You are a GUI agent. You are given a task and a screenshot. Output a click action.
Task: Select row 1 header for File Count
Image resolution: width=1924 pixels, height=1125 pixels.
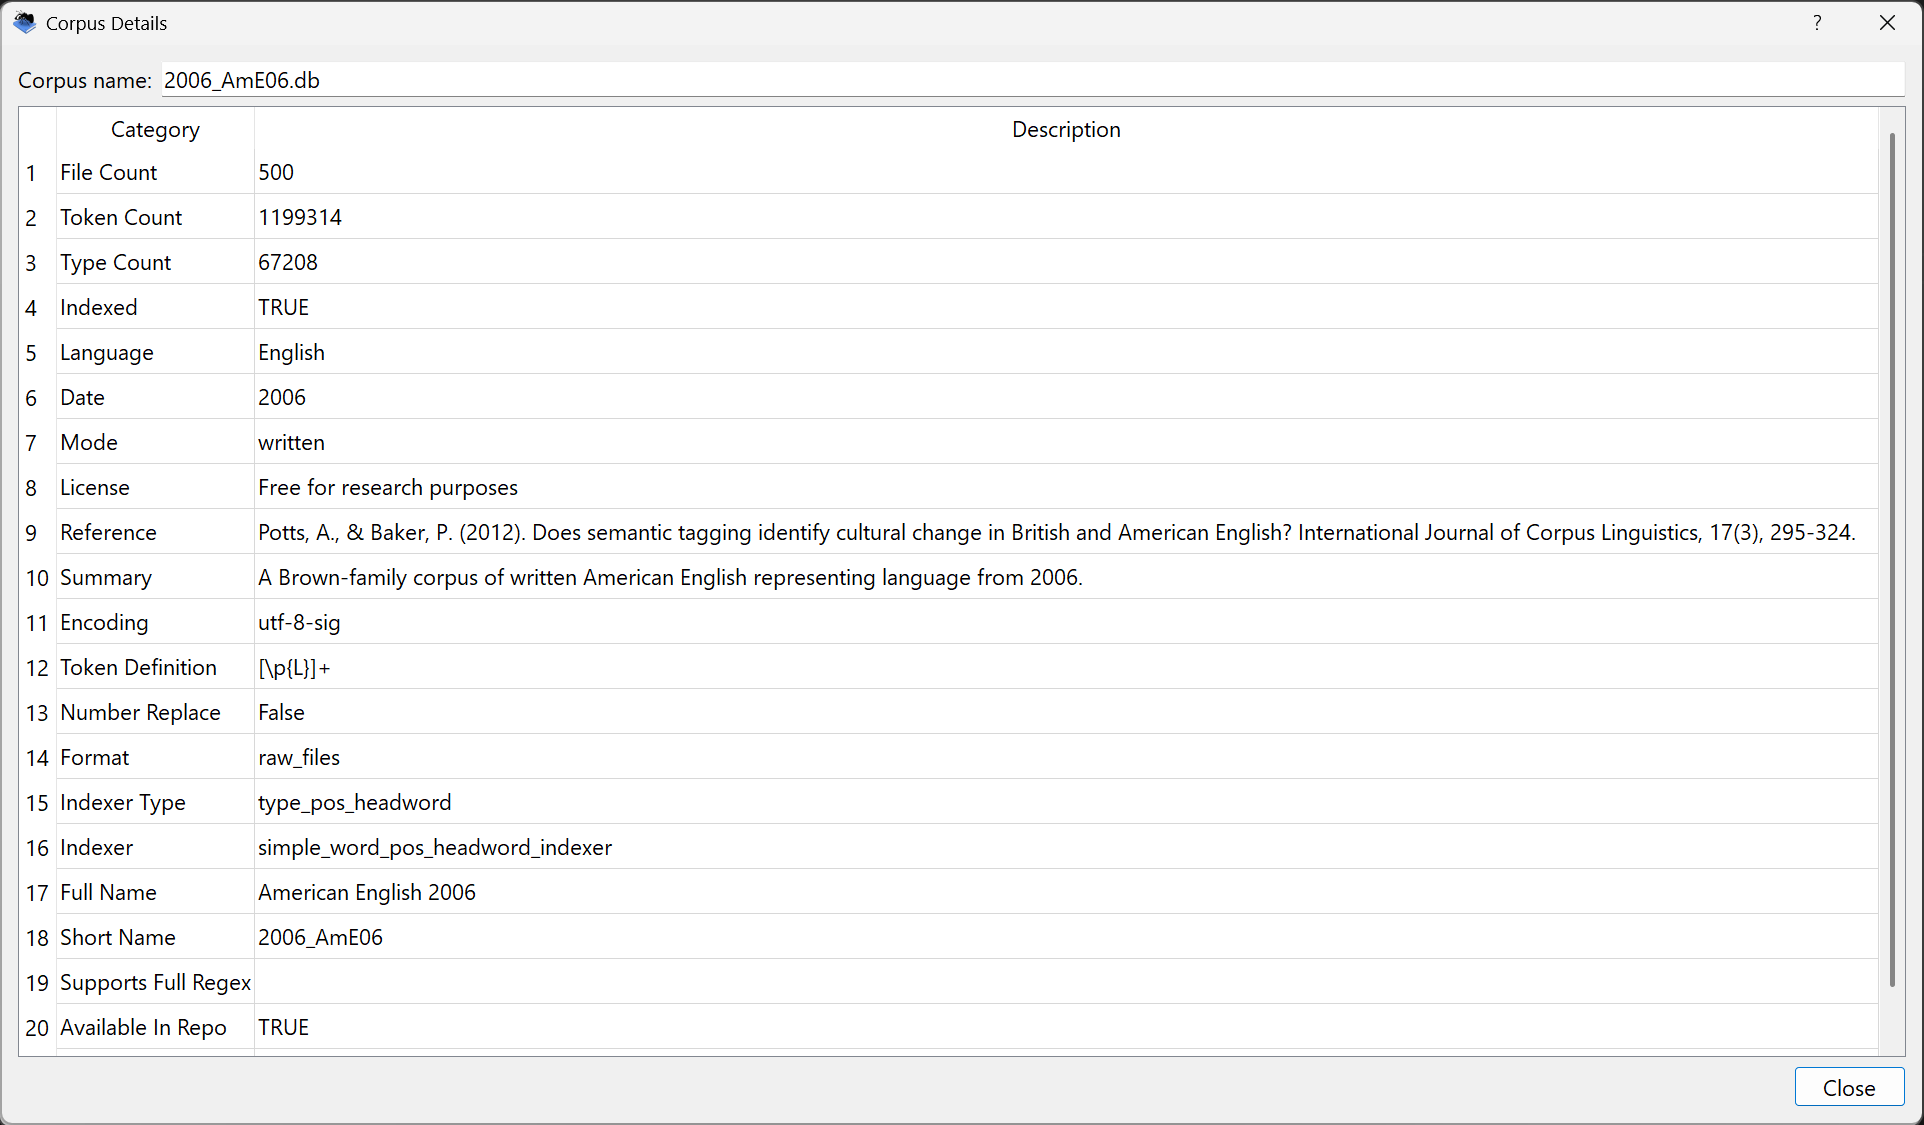click(x=31, y=173)
